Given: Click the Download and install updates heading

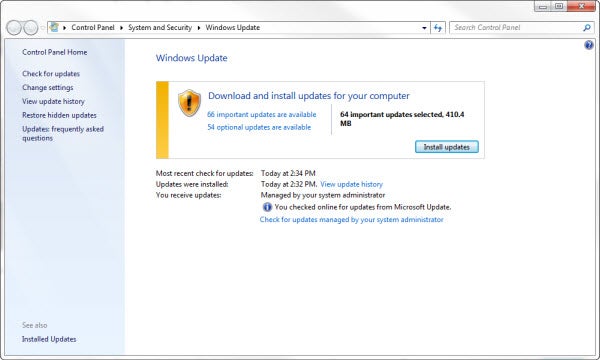Looking at the screenshot, I should pyautogui.click(x=308, y=96).
